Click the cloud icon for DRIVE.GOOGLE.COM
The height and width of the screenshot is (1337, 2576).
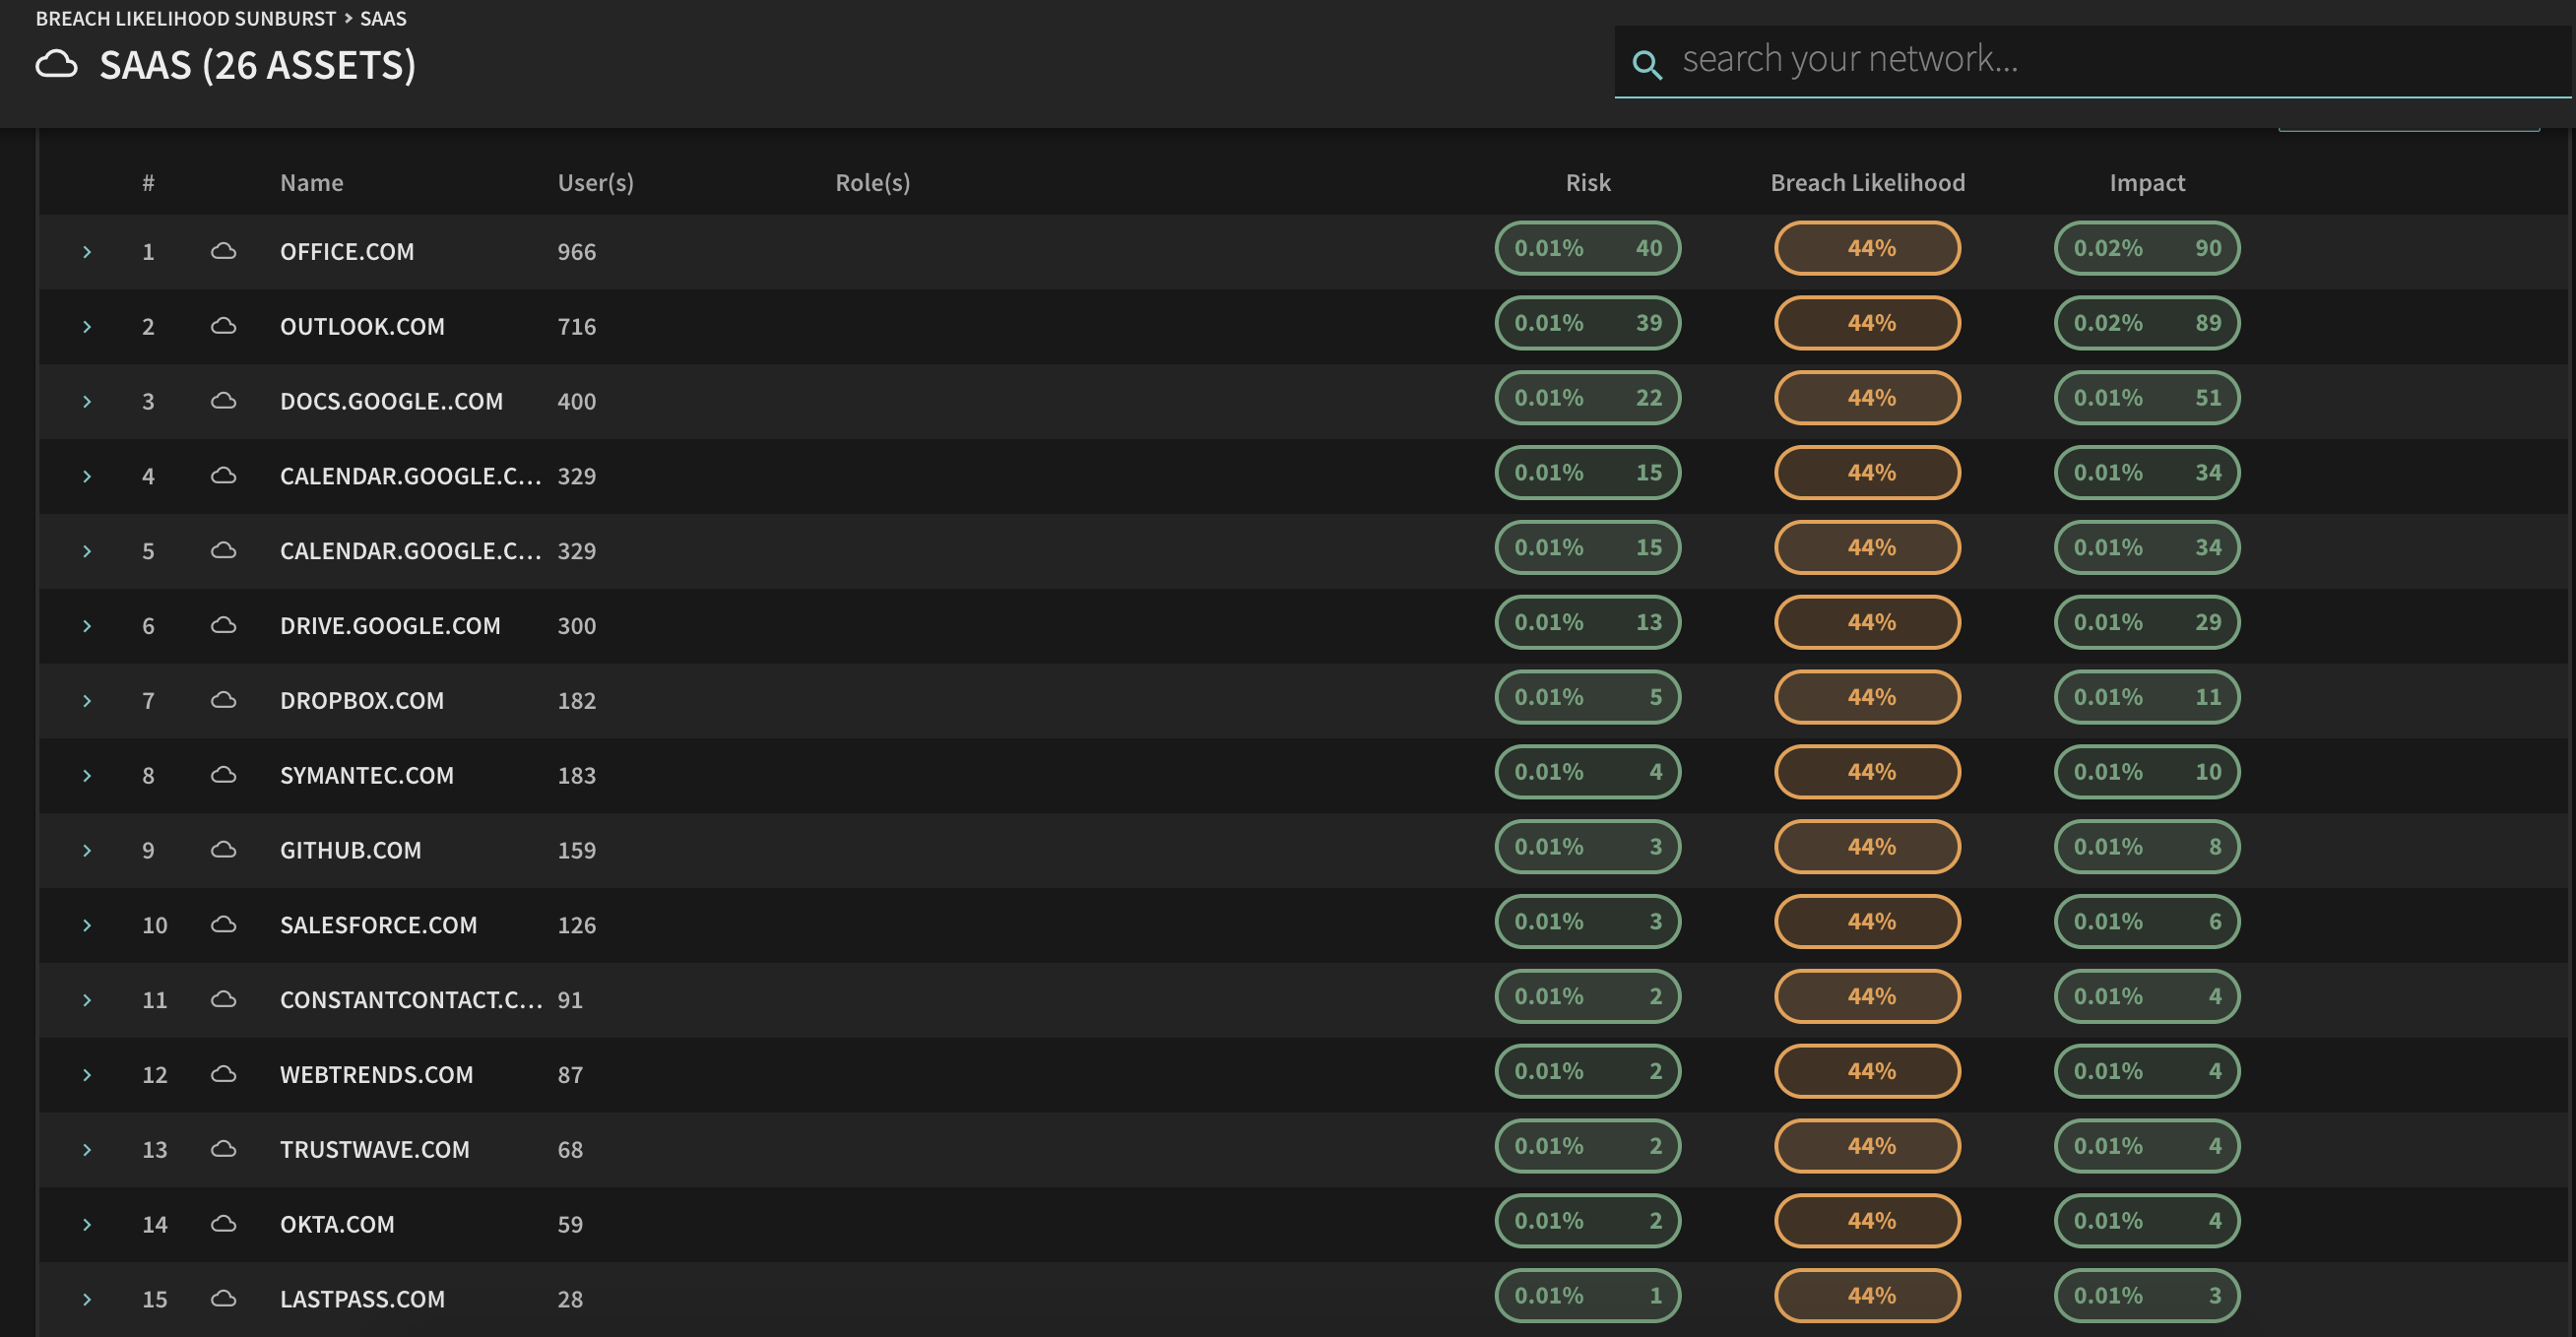point(224,625)
